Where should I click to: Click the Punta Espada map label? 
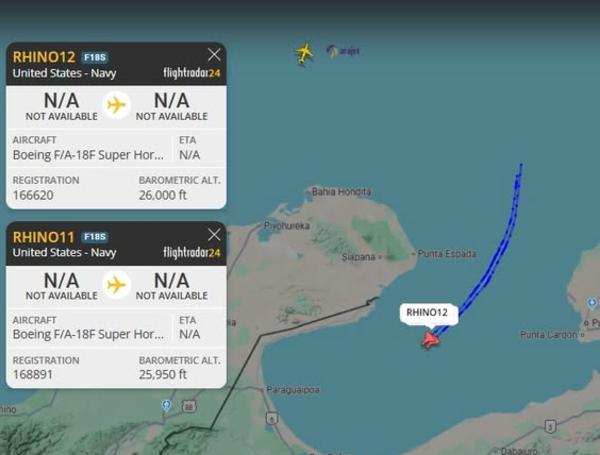point(447,254)
